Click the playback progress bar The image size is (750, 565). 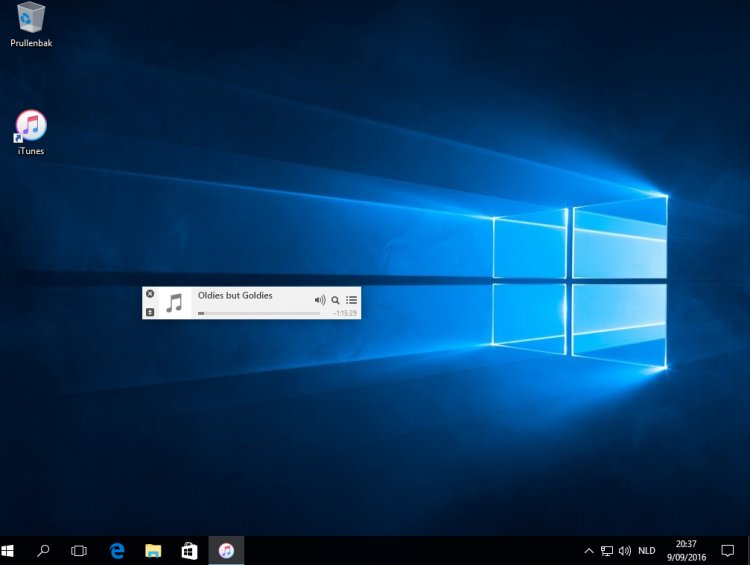259,313
